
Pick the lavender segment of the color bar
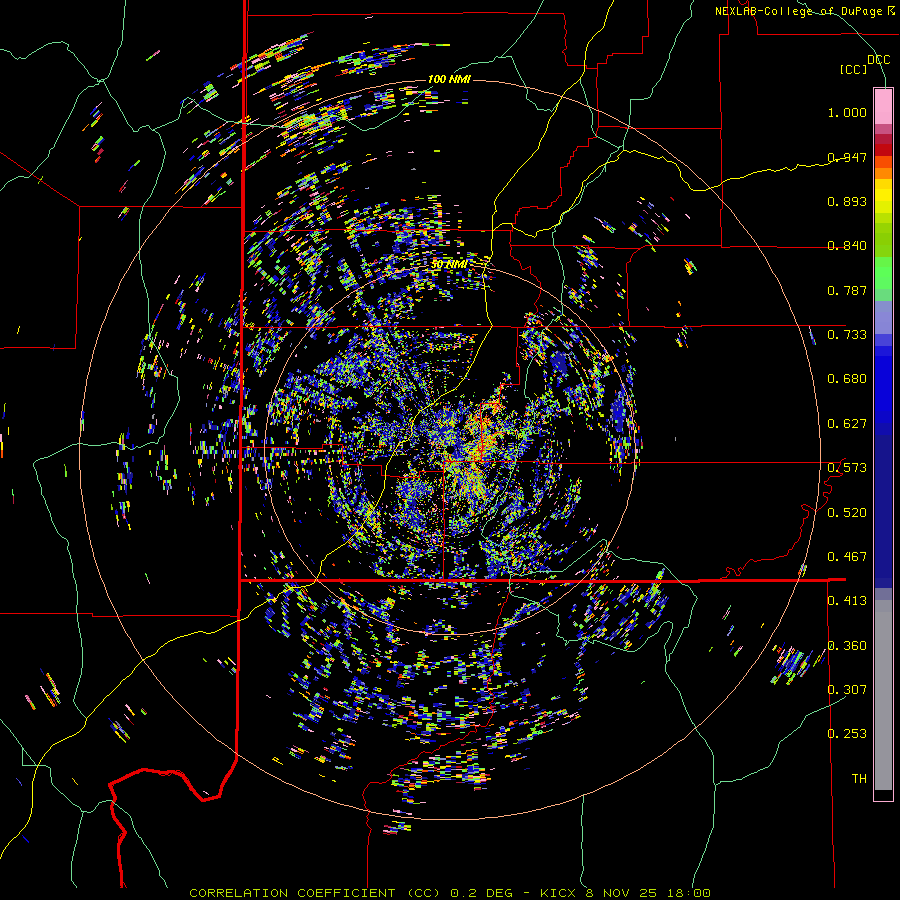[883, 317]
